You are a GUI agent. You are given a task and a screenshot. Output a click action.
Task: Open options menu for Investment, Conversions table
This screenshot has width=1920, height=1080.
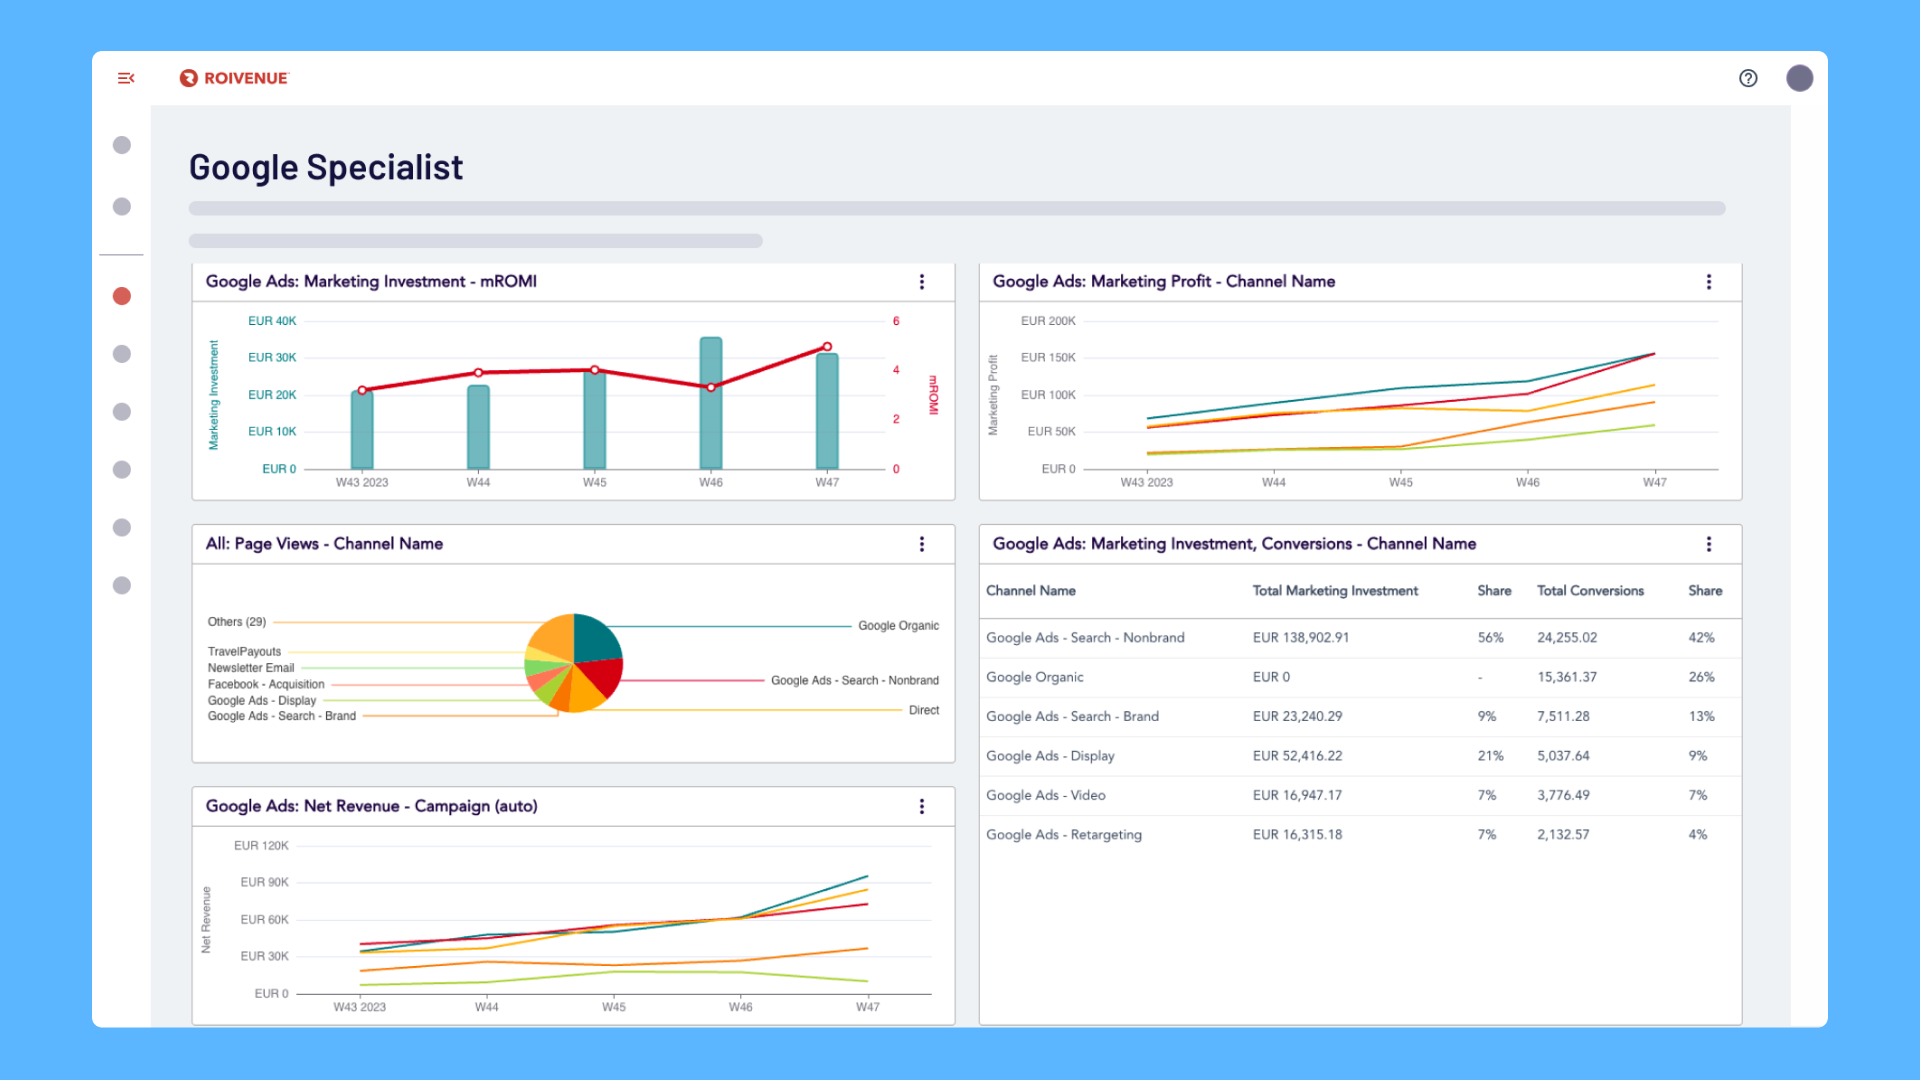click(1709, 544)
